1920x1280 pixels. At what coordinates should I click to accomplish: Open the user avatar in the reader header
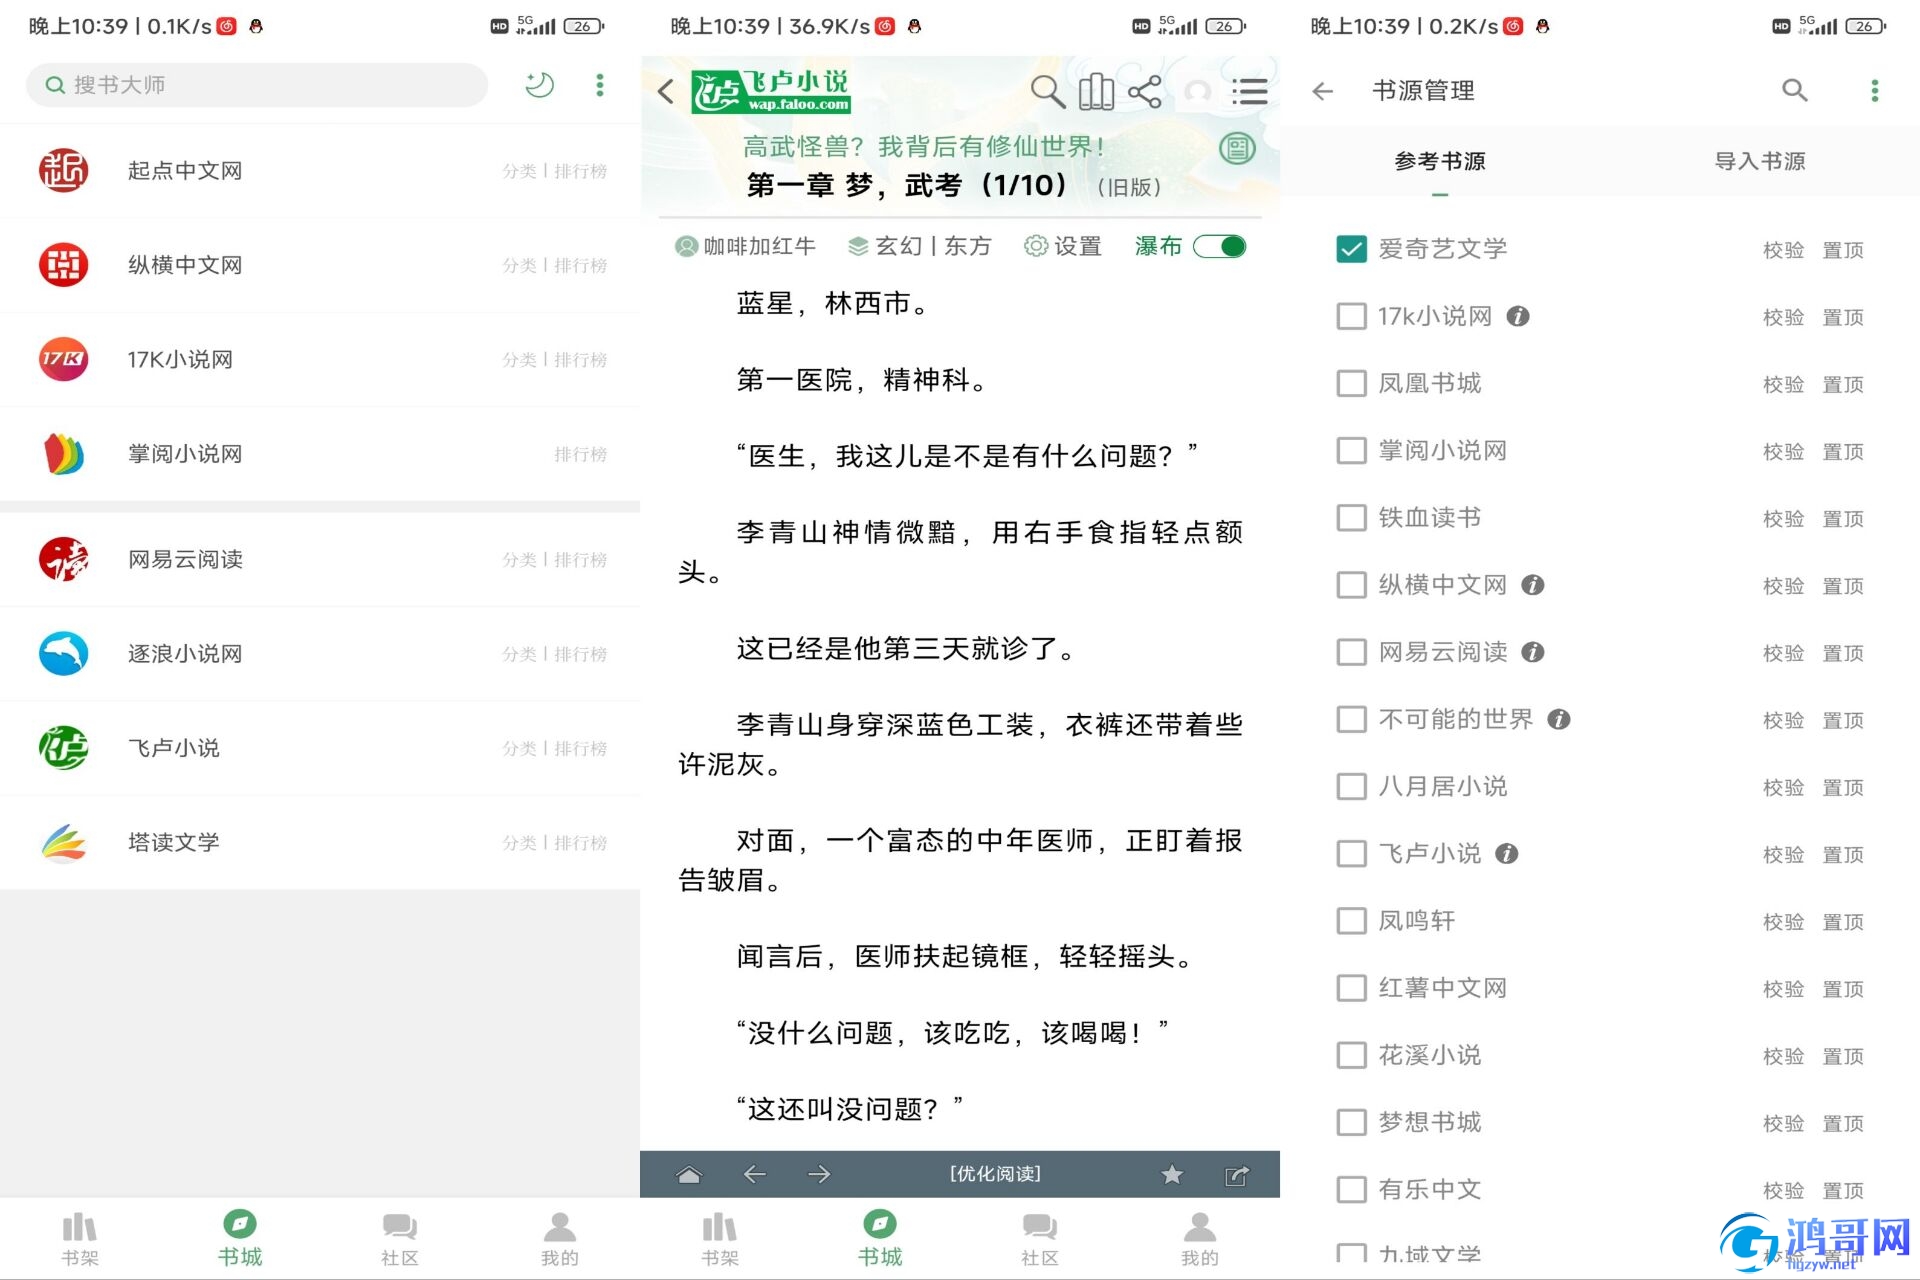click(1198, 91)
